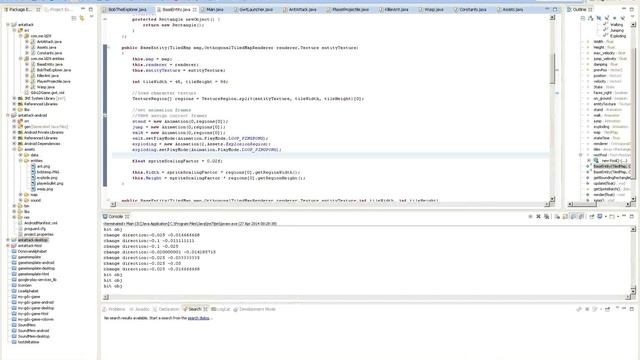Click the Console vertical scrollbar
This screenshot has height=360, width=640.
633,260
